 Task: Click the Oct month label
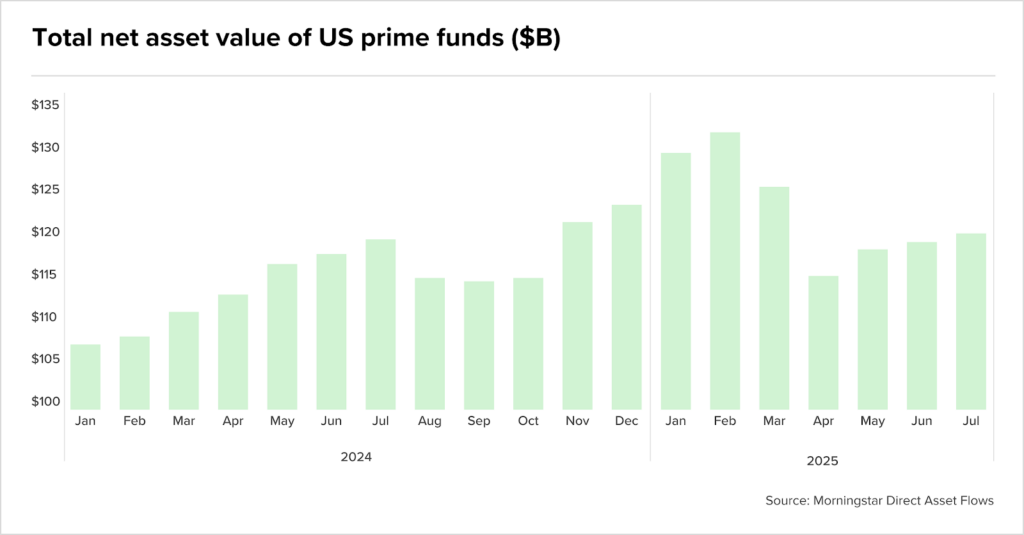point(528,421)
